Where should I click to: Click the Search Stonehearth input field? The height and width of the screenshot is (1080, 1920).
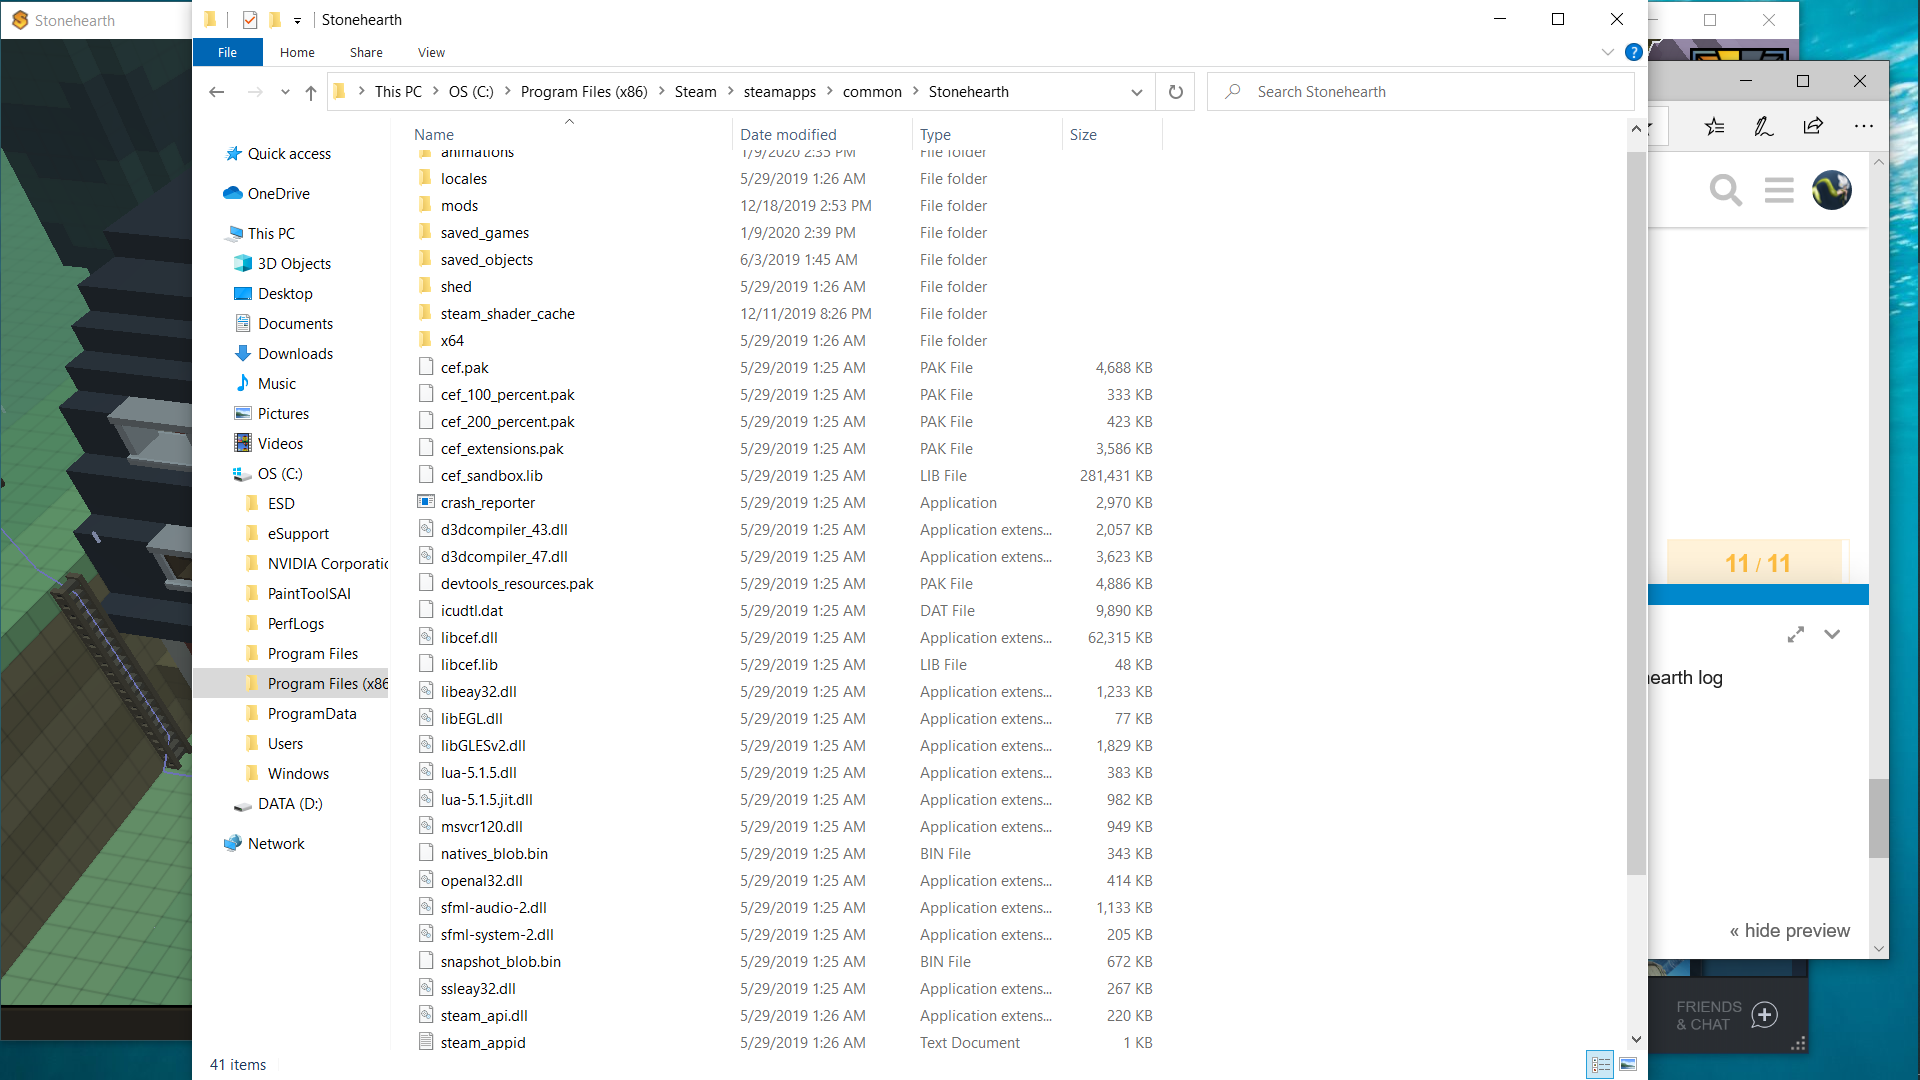(x=1420, y=92)
